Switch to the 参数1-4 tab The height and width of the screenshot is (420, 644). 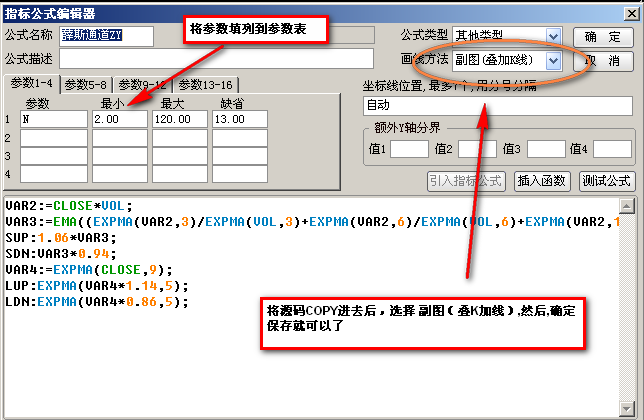pyautogui.click(x=32, y=83)
